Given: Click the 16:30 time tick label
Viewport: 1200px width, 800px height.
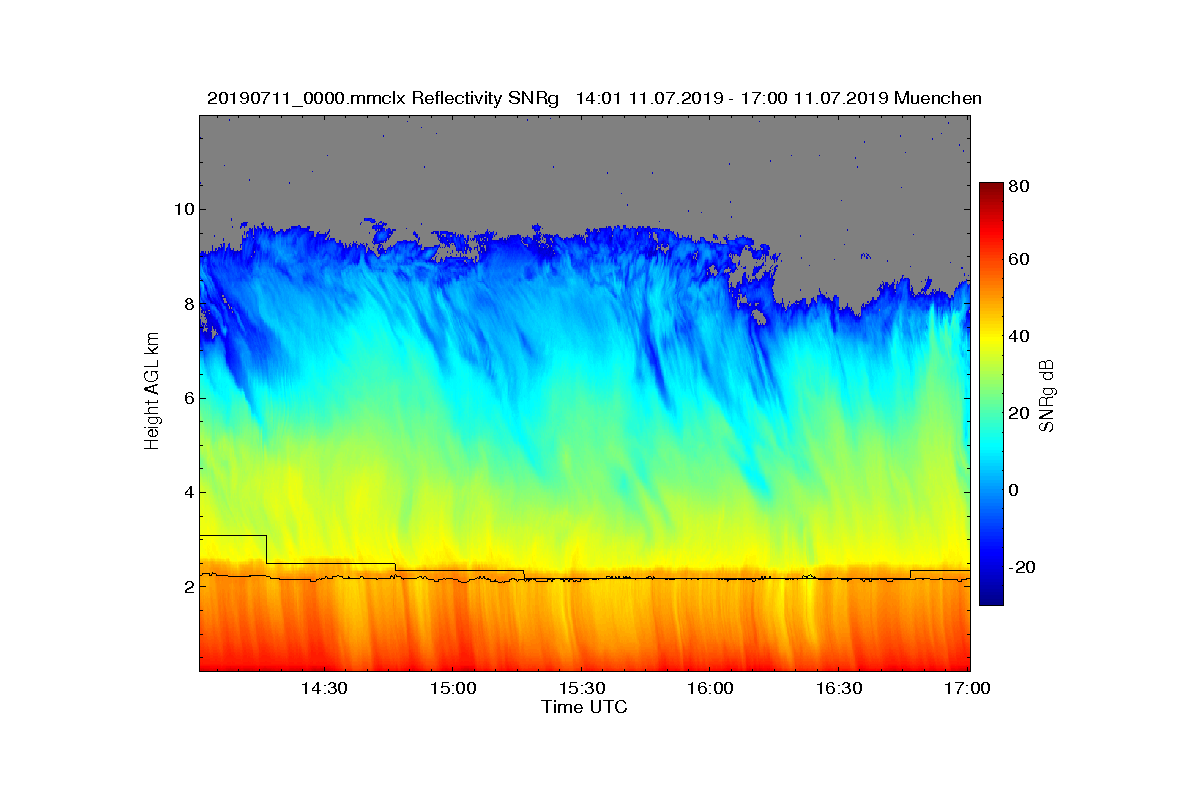Looking at the screenshot, I should [839, 689].
